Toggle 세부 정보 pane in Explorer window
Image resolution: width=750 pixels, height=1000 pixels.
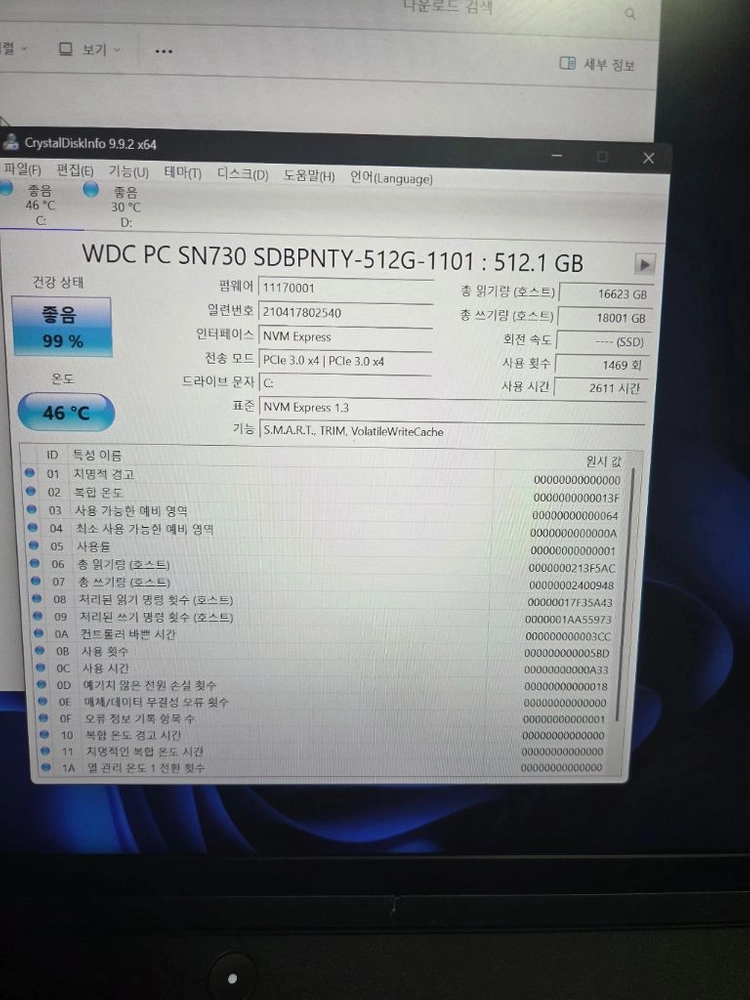pos(597,64)
